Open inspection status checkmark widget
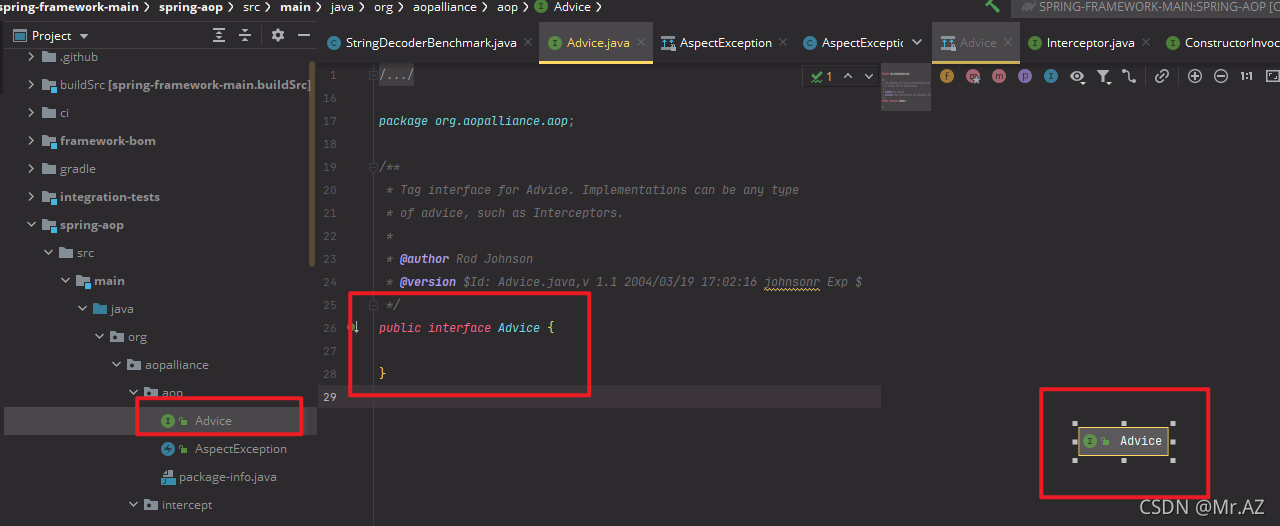This screenshot has width=1280, height=526. click(x=822, y=76)
